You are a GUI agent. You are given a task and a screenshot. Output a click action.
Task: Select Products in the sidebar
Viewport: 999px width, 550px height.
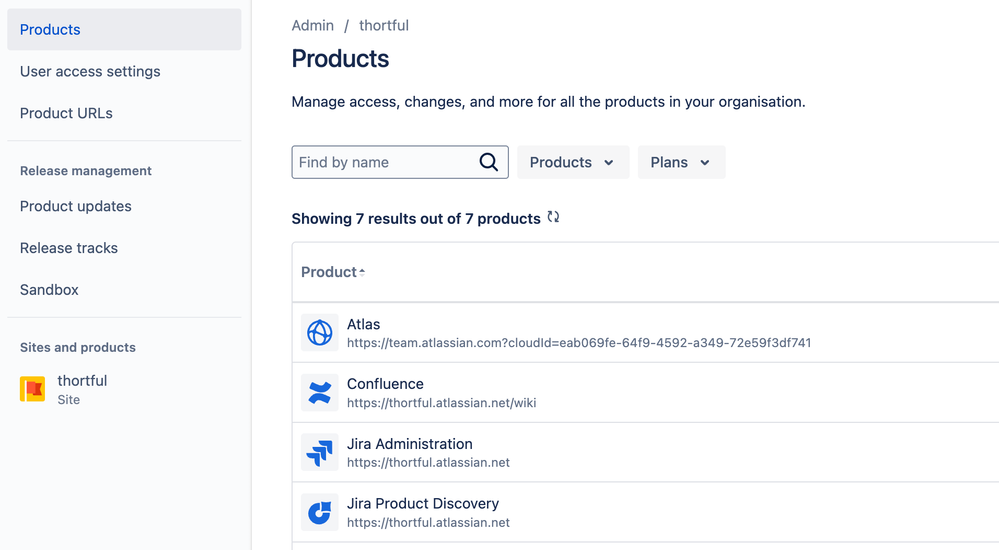click(x=124, y=29)
